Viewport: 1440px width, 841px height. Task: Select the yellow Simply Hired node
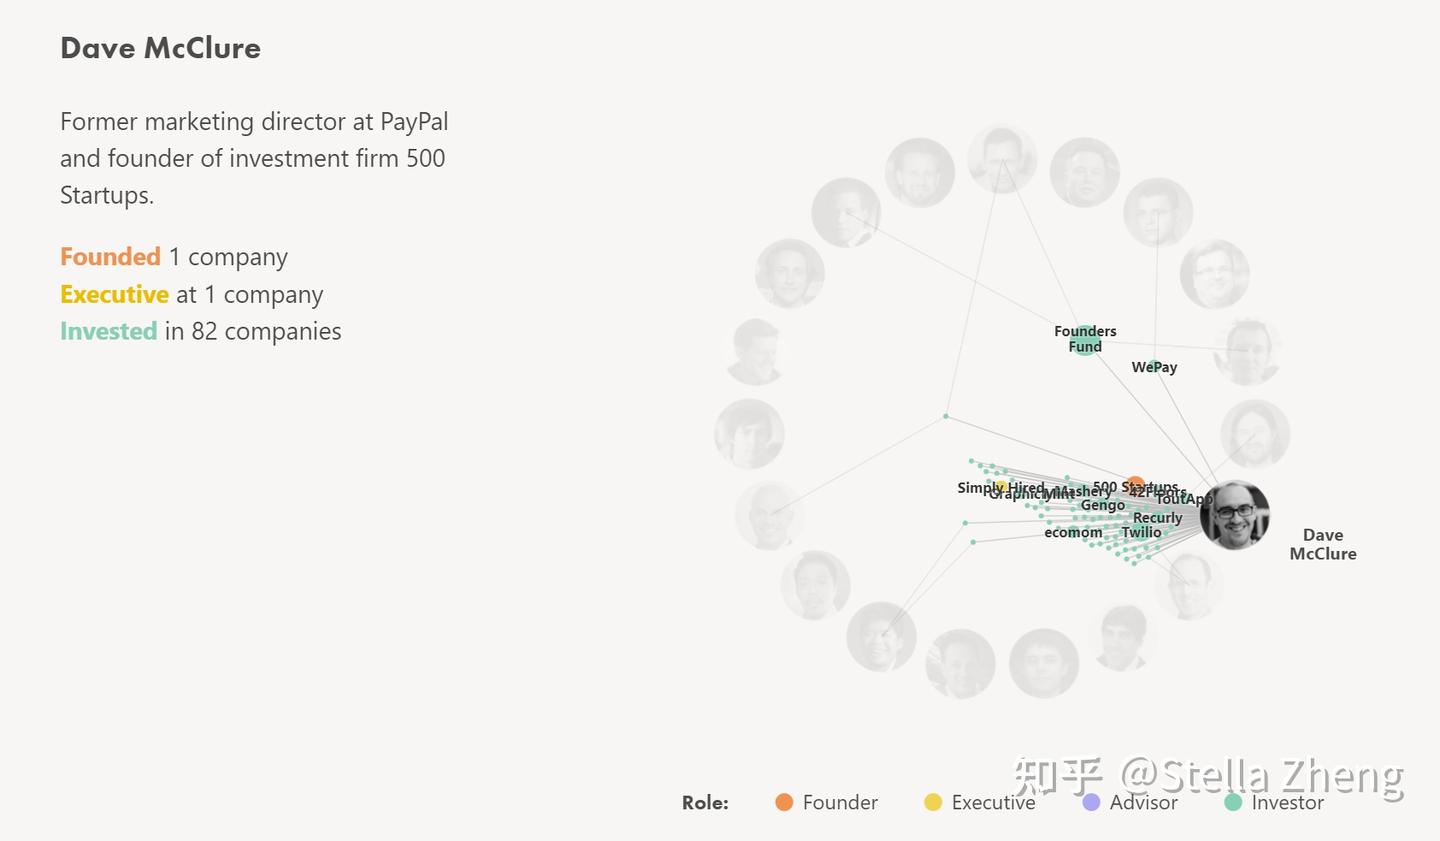point(1000,487)
